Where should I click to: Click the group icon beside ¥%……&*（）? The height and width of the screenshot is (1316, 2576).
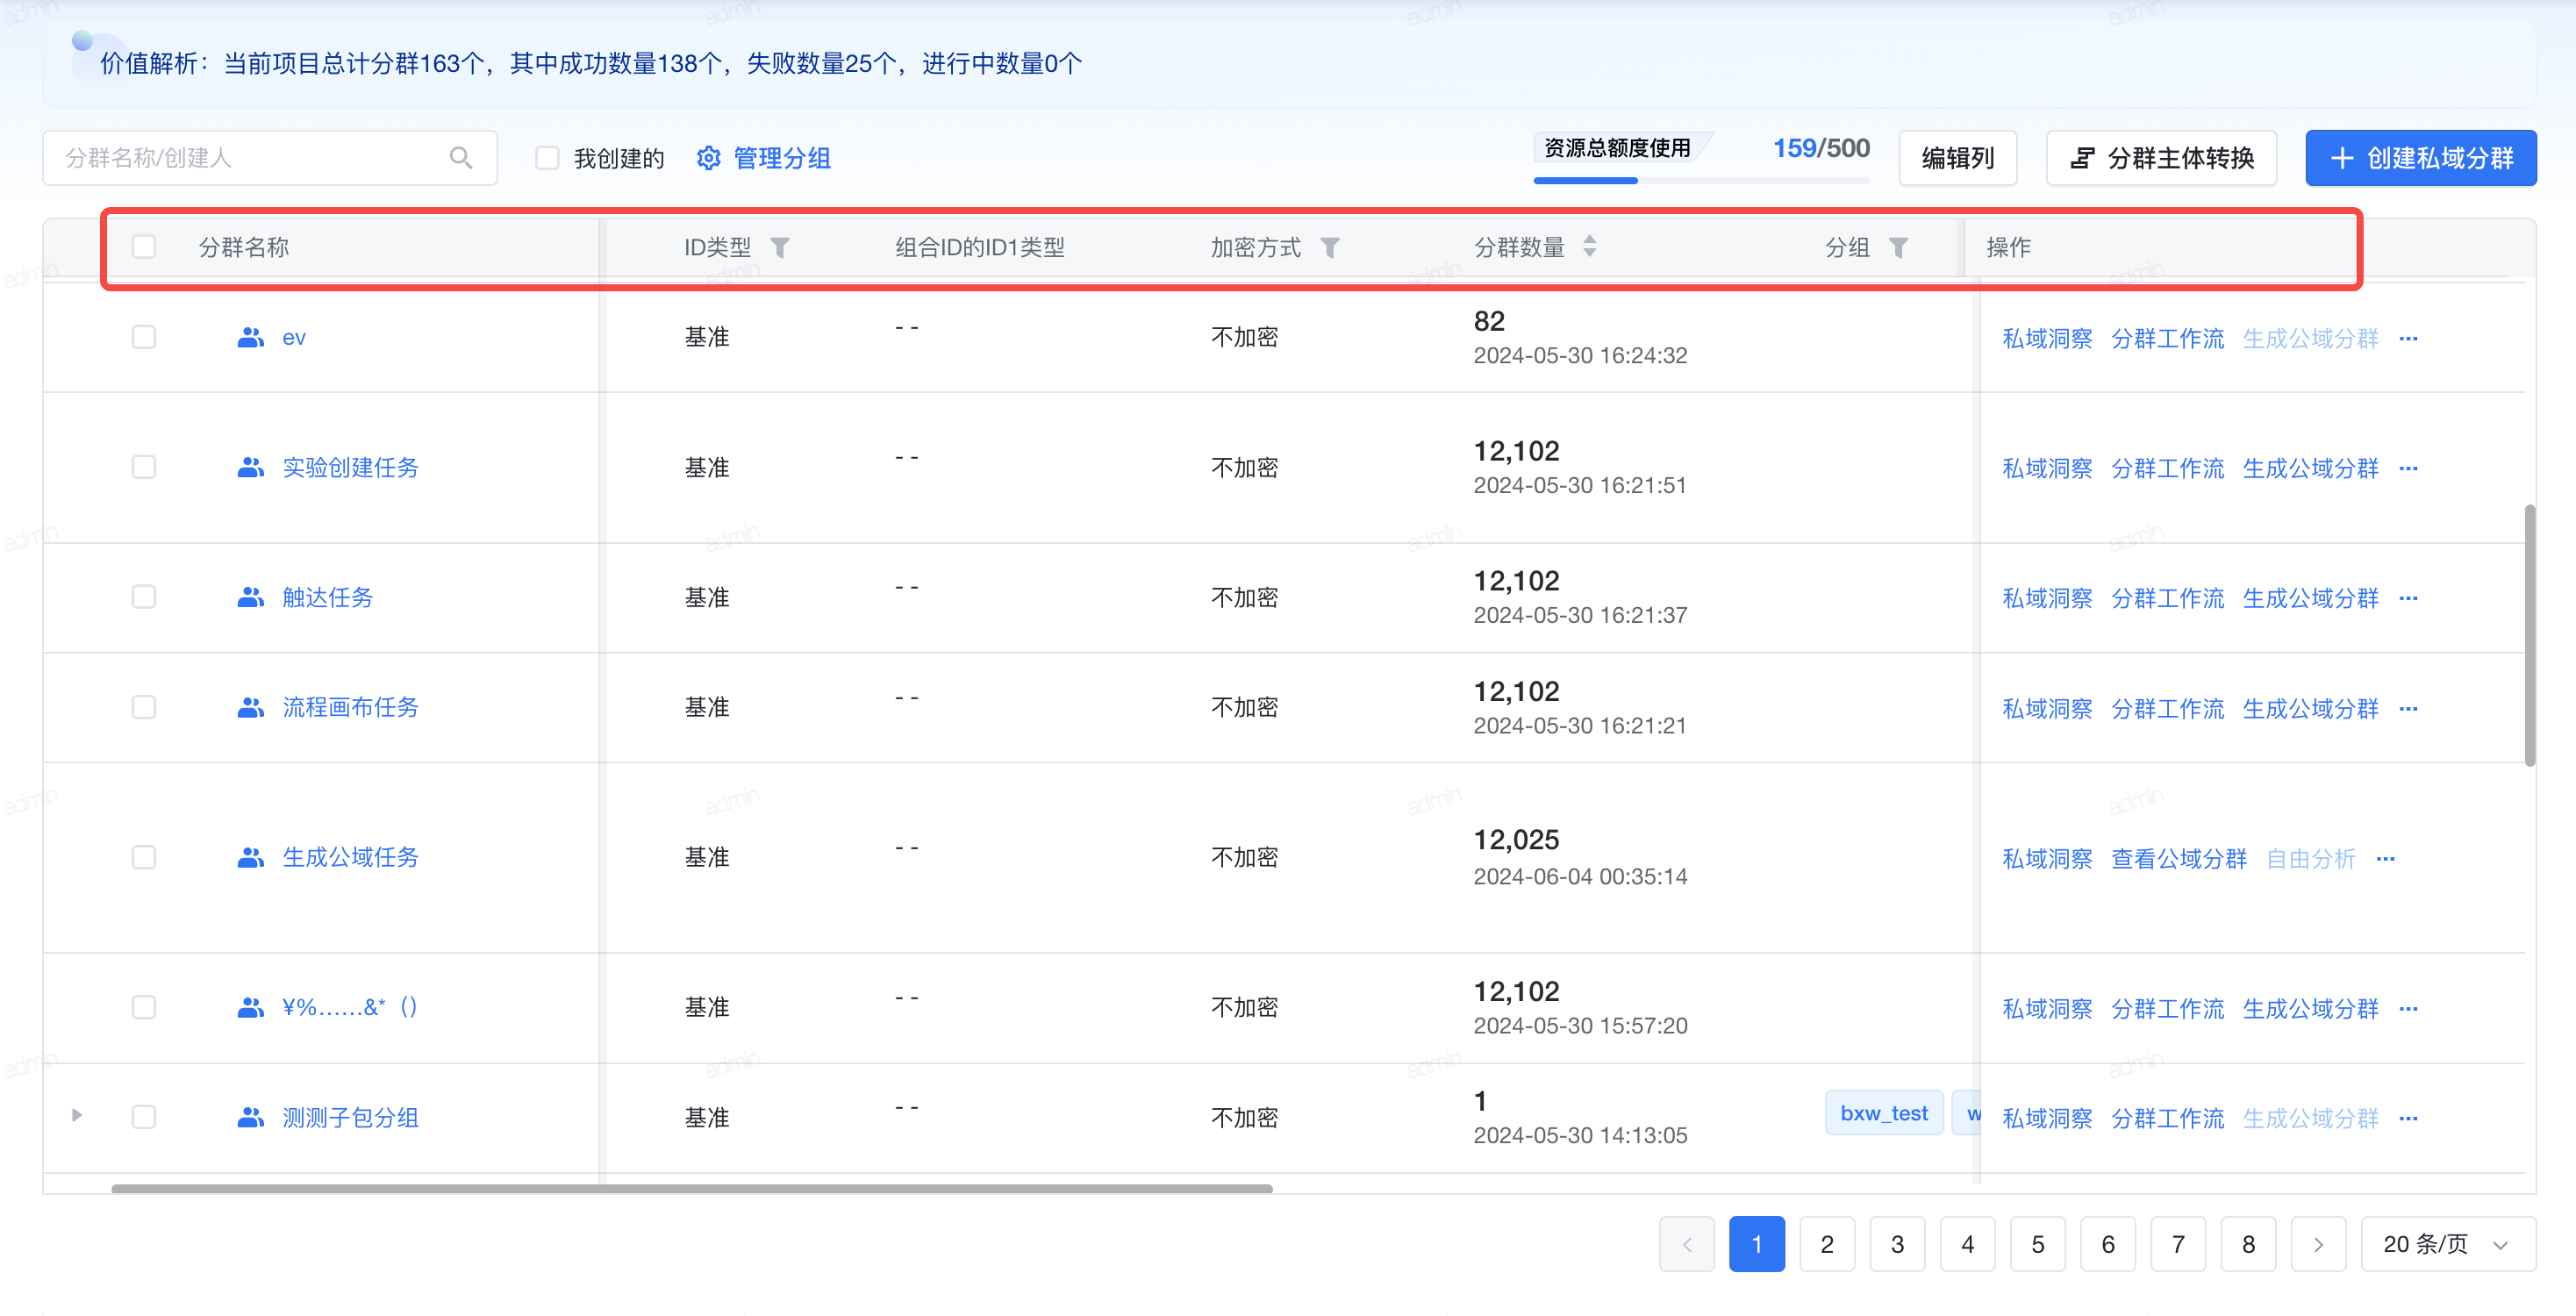pyautogui.click(x=251, y=1008)
